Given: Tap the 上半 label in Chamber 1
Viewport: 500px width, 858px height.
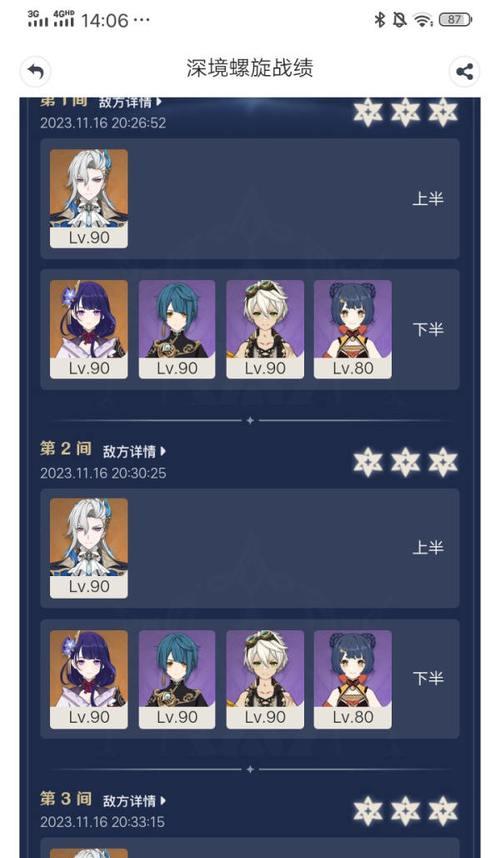Looking at the screenshot, I should pyautogui.click(x=428, y=199).
